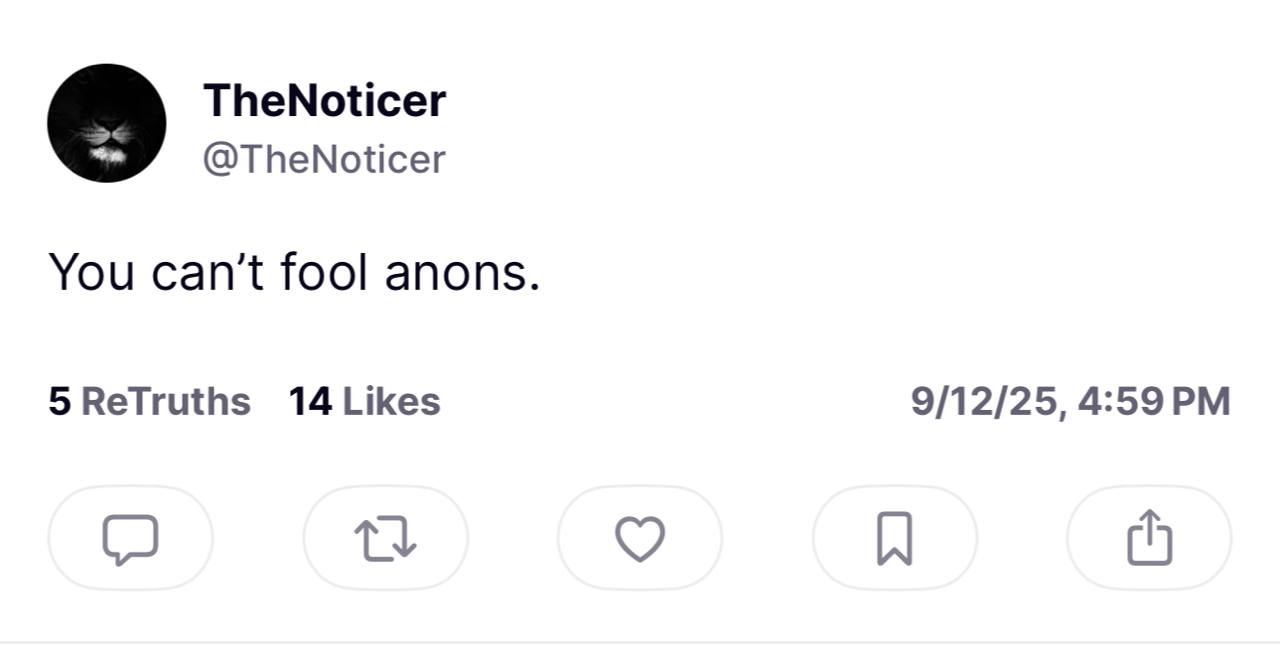Click the number 5 beside ReTruths
The height and width of the screenshot is (646, 1280).
(x=60, y=401)
